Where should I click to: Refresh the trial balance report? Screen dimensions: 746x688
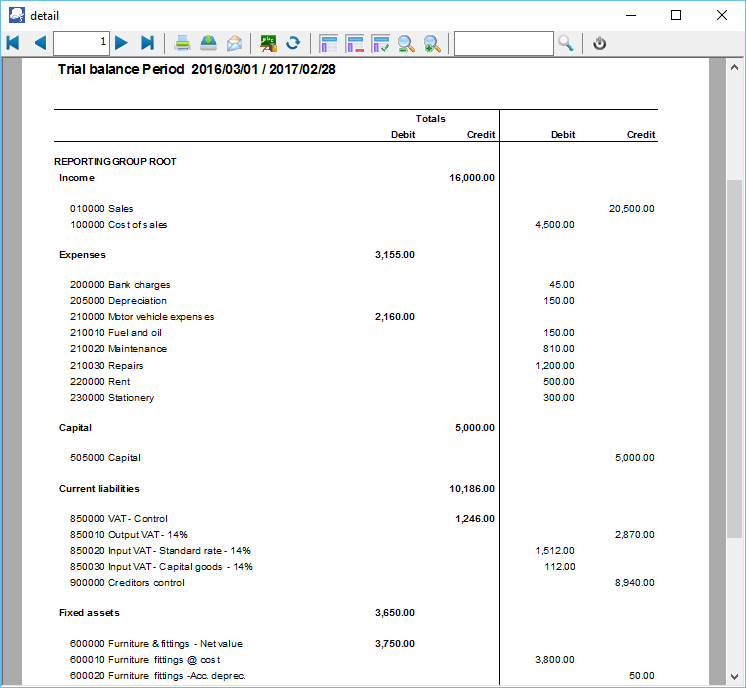pyautogui.click(x=293, y=43)
